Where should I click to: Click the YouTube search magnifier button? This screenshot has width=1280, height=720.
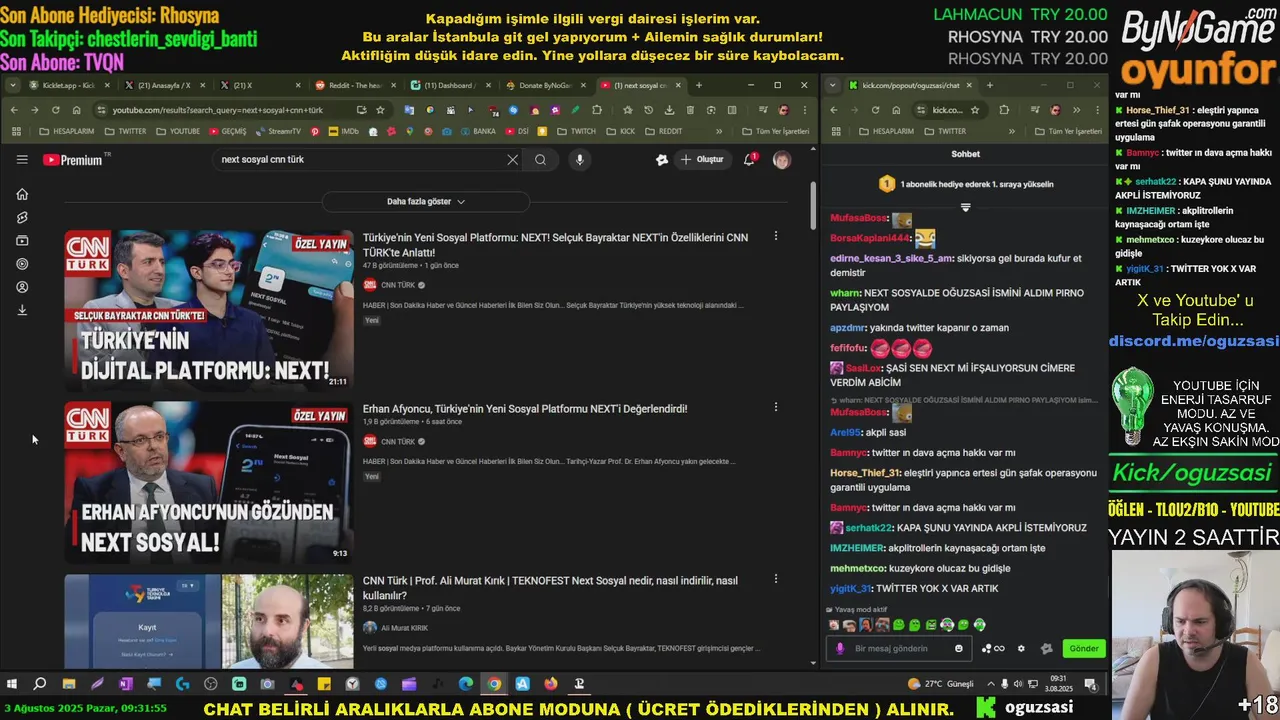click(x=540, y=160)
